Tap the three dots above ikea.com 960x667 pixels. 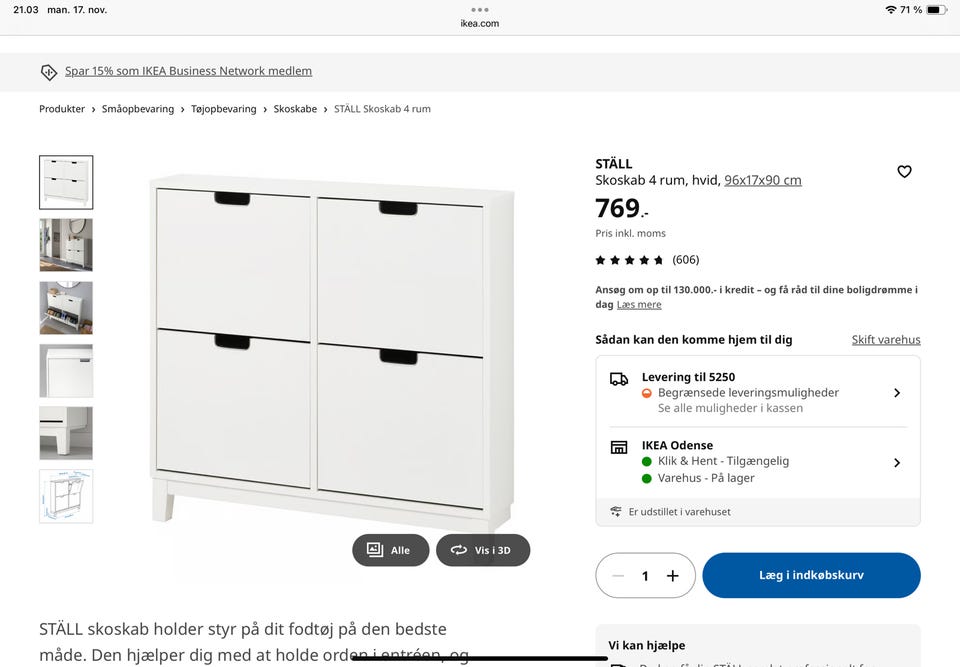click(480, 10)
